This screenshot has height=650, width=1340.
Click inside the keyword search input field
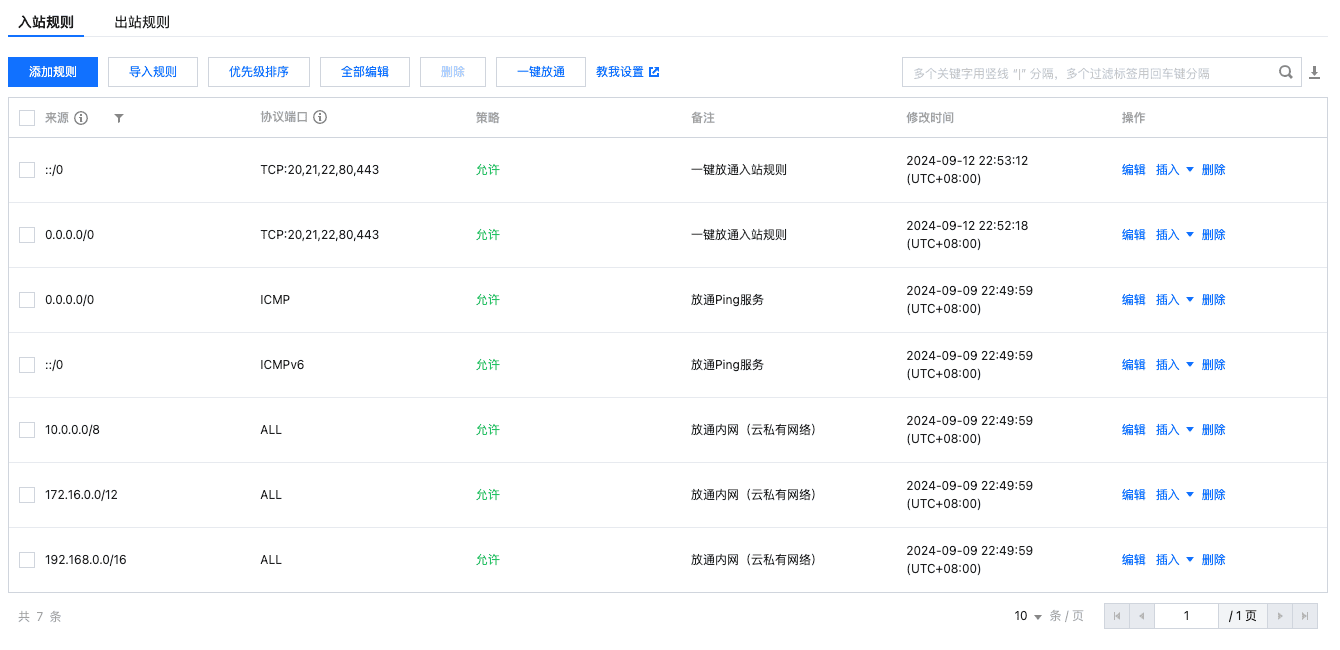pos(1080,72)
